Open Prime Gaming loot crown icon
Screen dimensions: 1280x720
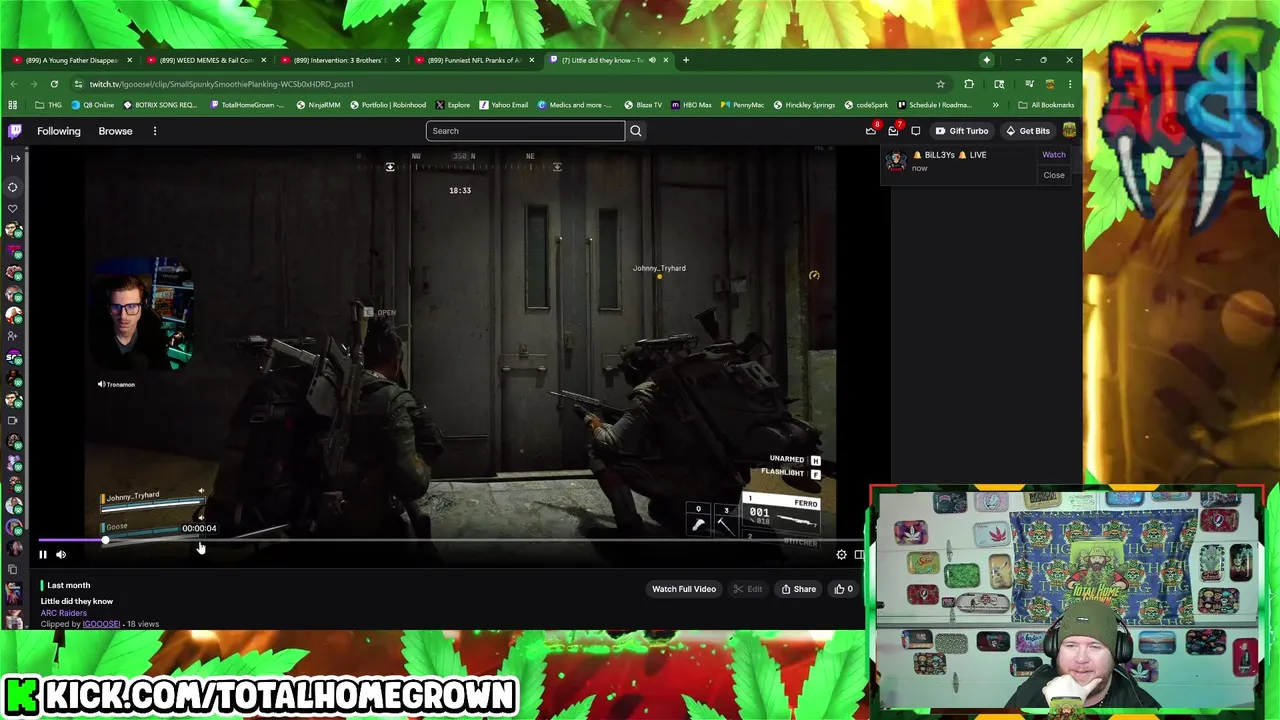click(871, 131)
